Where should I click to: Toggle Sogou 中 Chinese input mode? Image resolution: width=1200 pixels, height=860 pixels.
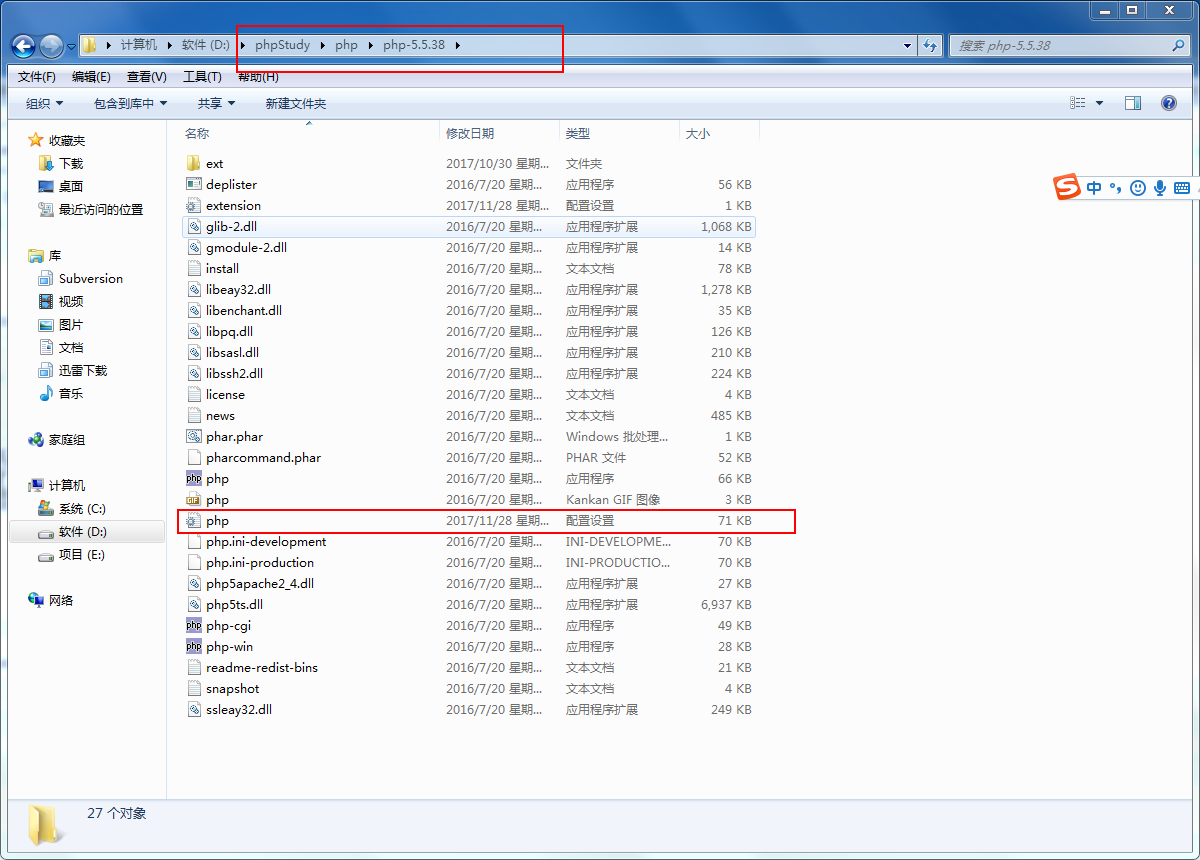[x=1094, y=187]
